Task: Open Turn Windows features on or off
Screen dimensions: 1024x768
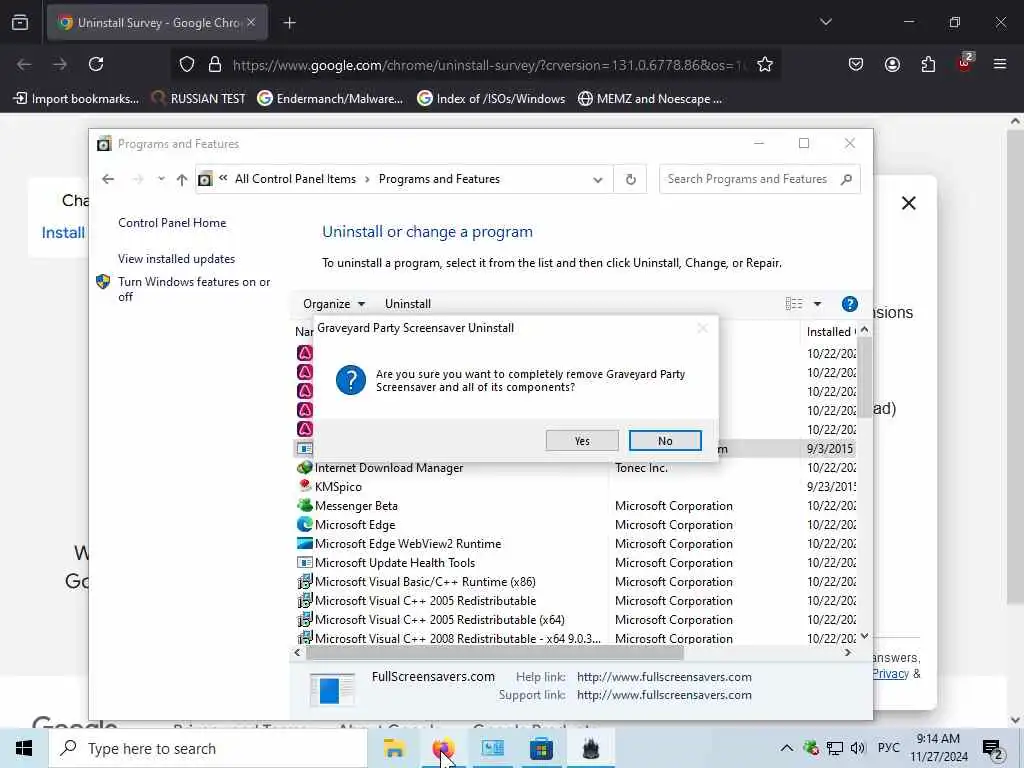Action: click(194, 289)
